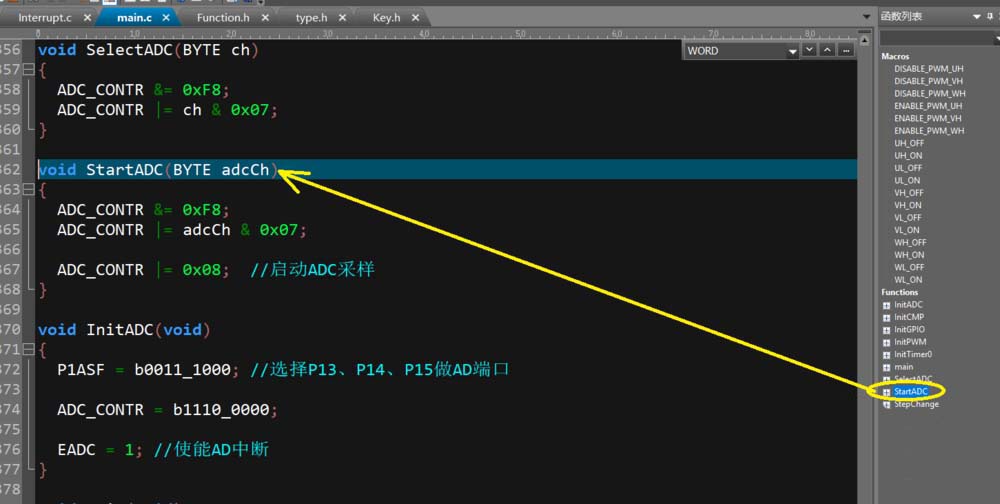Click the Functions group header
Viewport: 1000px width, 504px height.
[x=900, y=292]
